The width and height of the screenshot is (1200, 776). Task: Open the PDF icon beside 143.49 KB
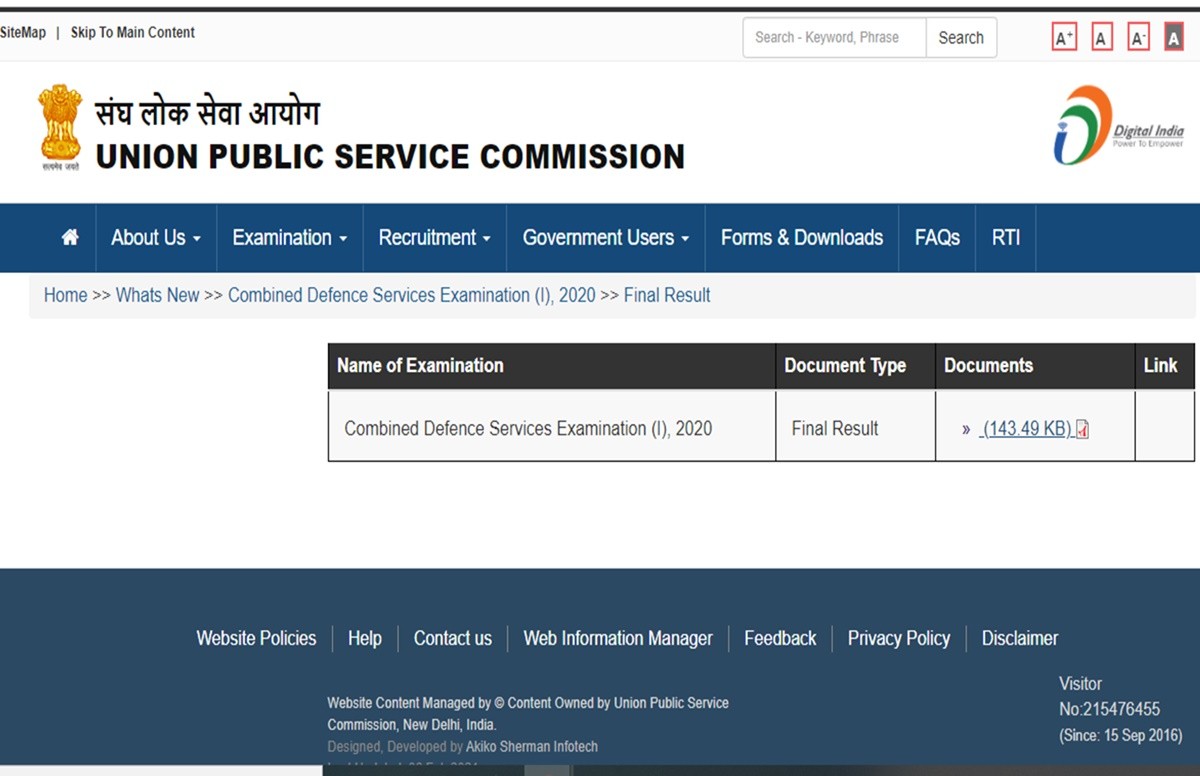tap(1082, 429)
